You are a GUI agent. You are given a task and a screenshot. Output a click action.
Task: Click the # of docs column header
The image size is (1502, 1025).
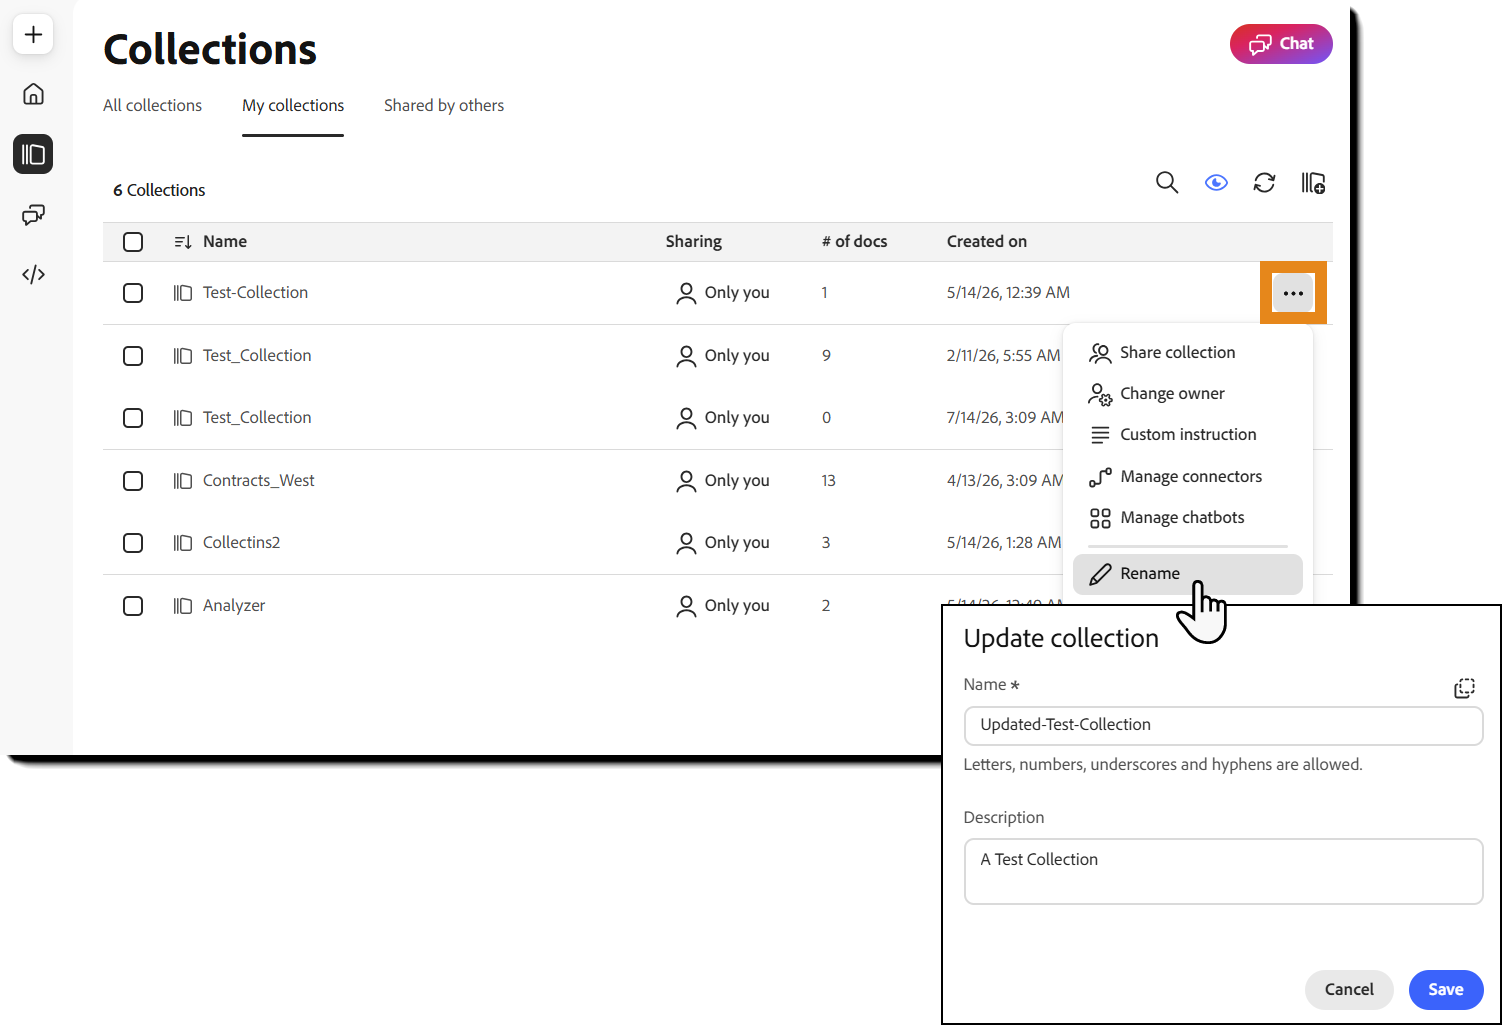854,242
